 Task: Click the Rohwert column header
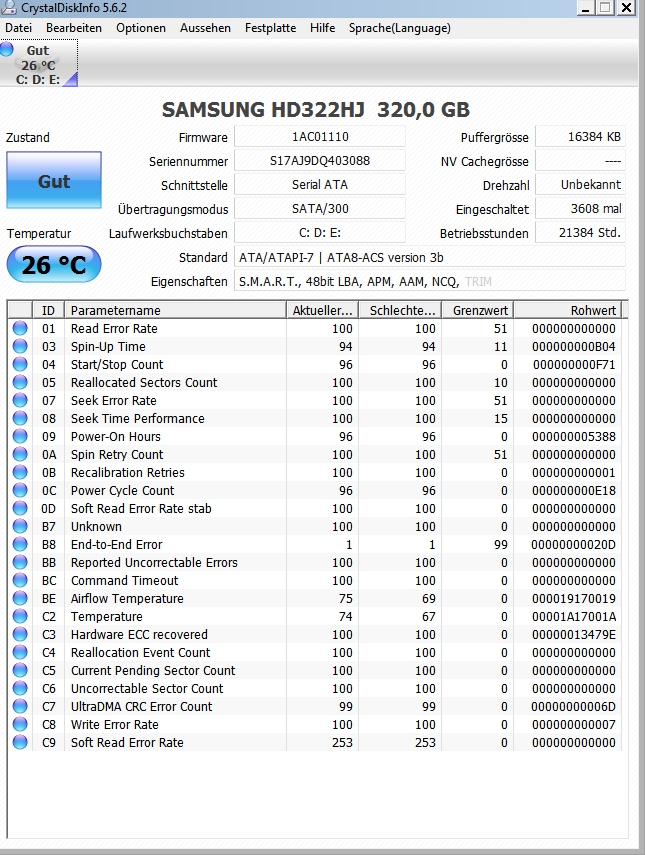tap(568, 310)
